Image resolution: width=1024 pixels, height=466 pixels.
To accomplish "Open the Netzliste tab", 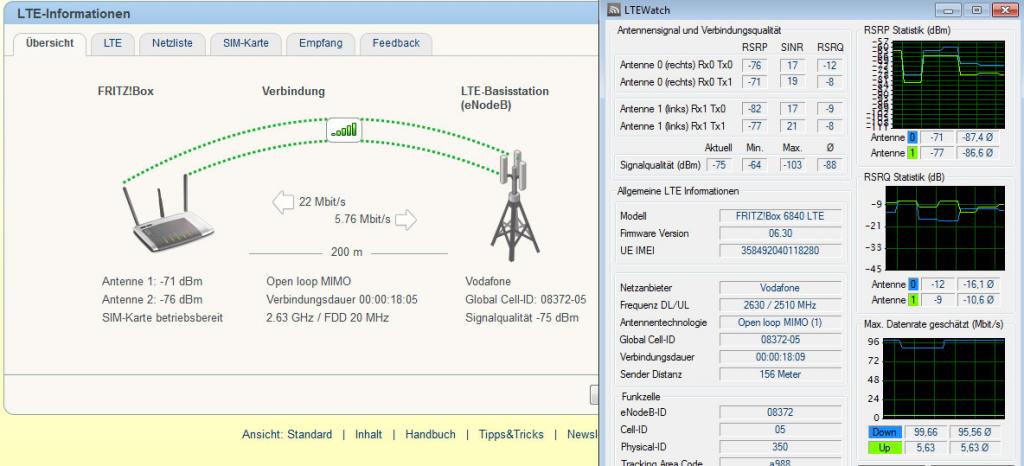I will tap(172, 44).
